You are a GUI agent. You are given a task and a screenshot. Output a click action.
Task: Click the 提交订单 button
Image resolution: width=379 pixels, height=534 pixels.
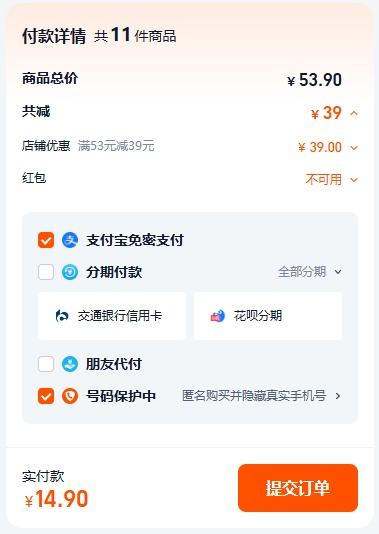[298, 488]
